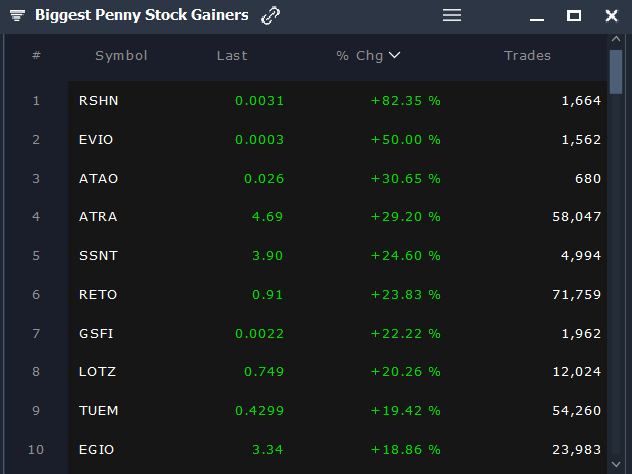Click the # rank column header
The width and height of the screenshot is (632, 474).
click(x=36, y=55)
